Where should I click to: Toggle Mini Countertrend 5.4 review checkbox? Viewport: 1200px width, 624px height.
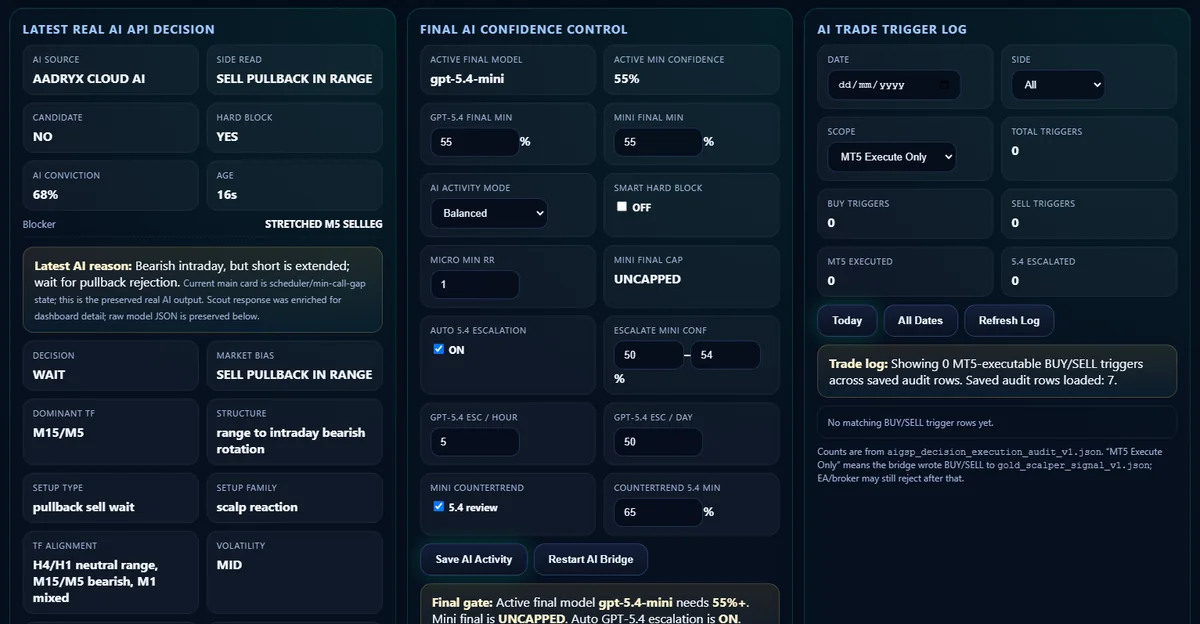(438, 507)
